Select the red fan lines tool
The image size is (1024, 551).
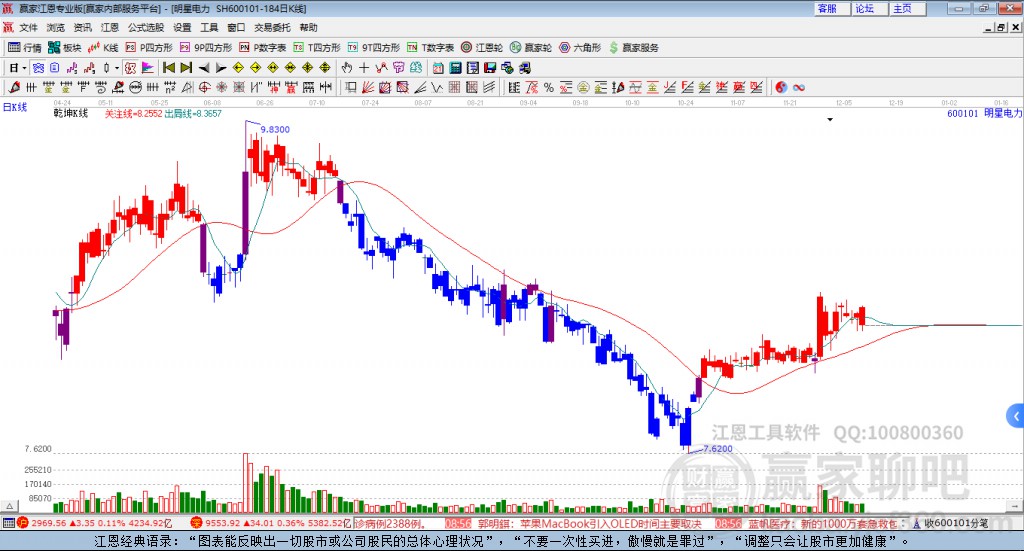click(x=368, y=87)
